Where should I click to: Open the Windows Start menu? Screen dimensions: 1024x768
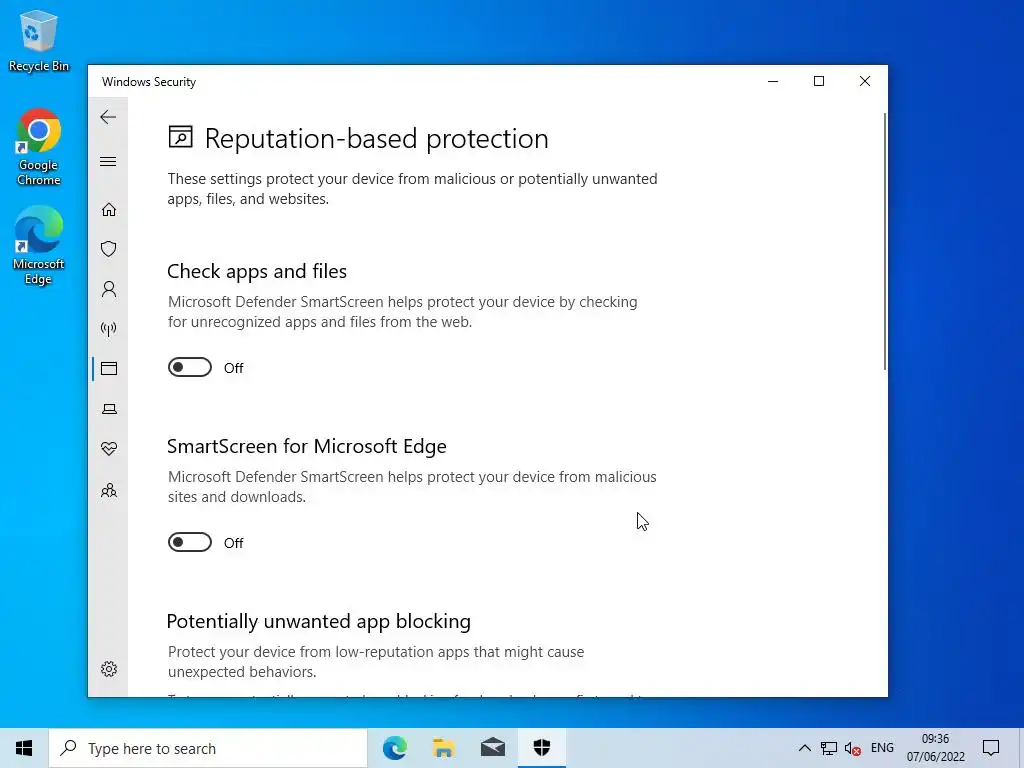tap(24, 748)
